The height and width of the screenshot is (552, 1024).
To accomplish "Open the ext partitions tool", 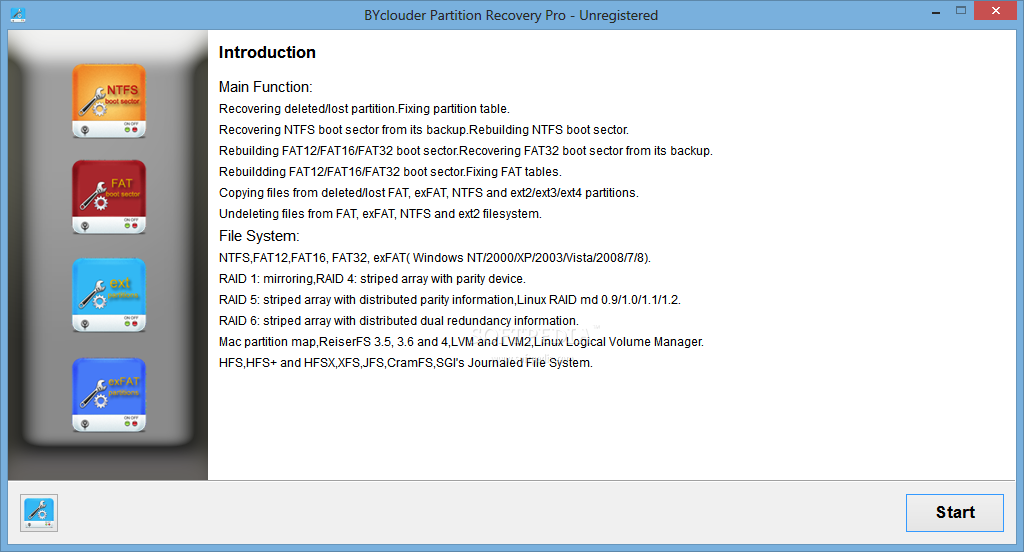I will [x=109, y=295].
